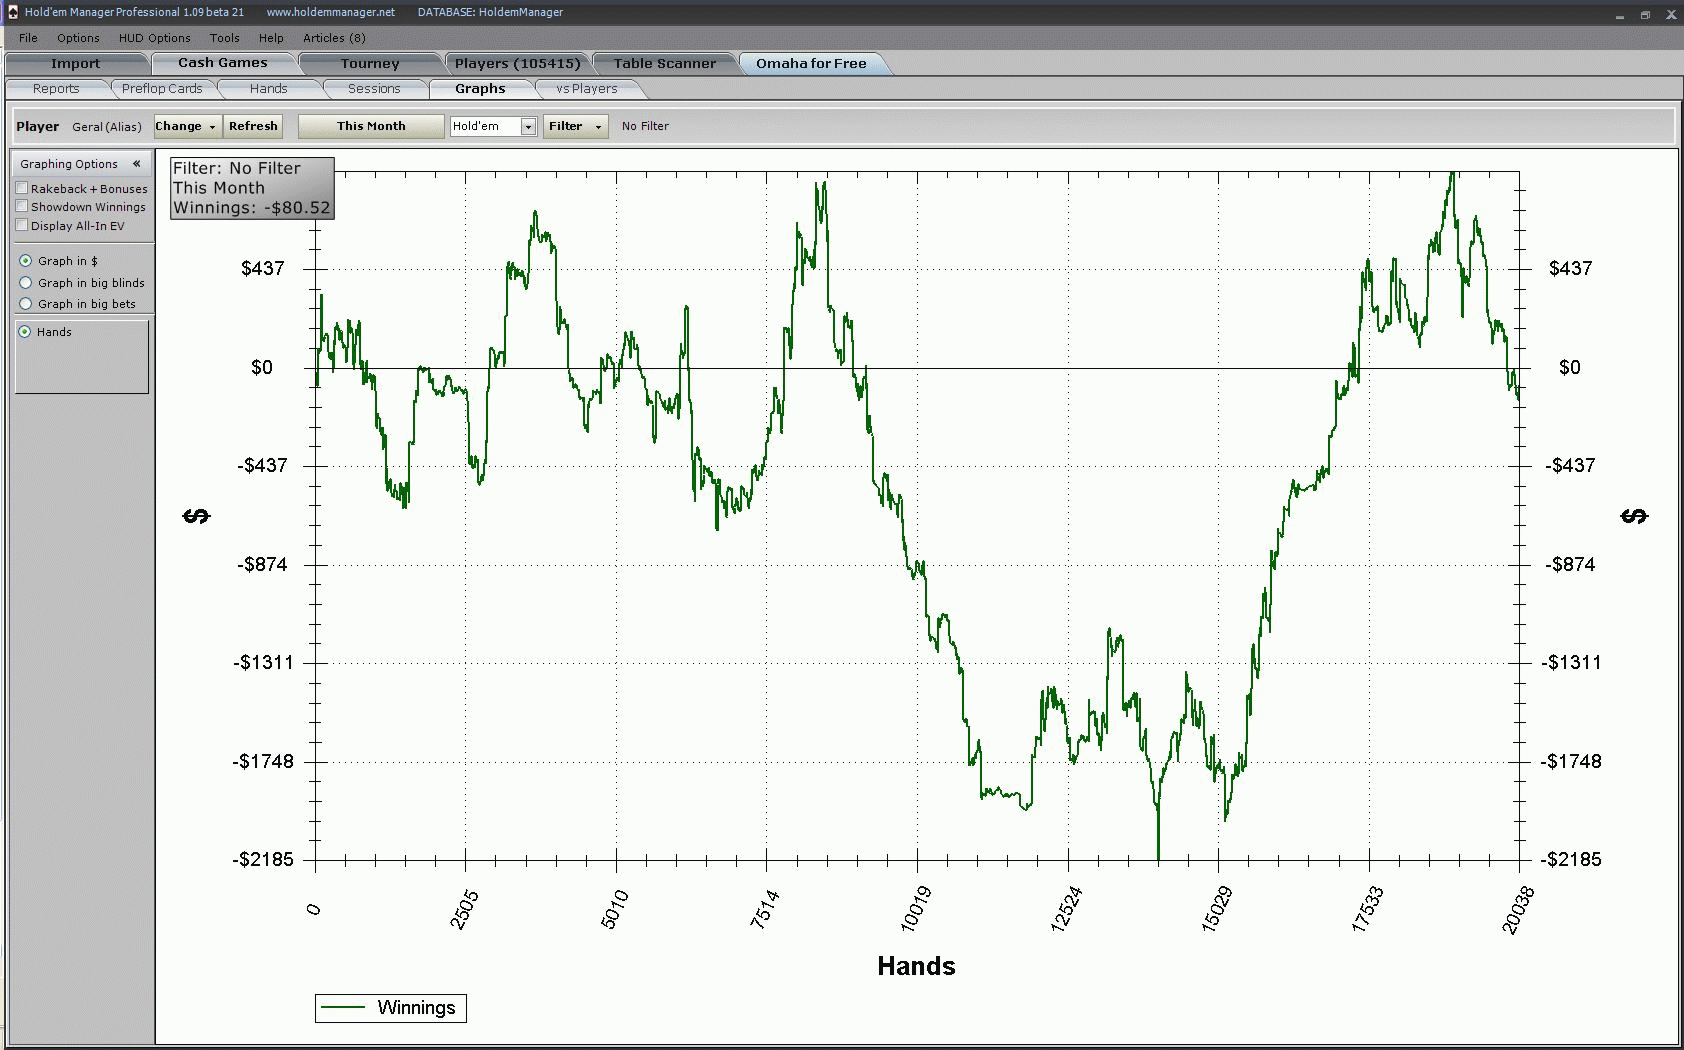Viewport: 1684px width, 1050px height.
Task: Click the This Month date range button
Action: pos(371,126)
